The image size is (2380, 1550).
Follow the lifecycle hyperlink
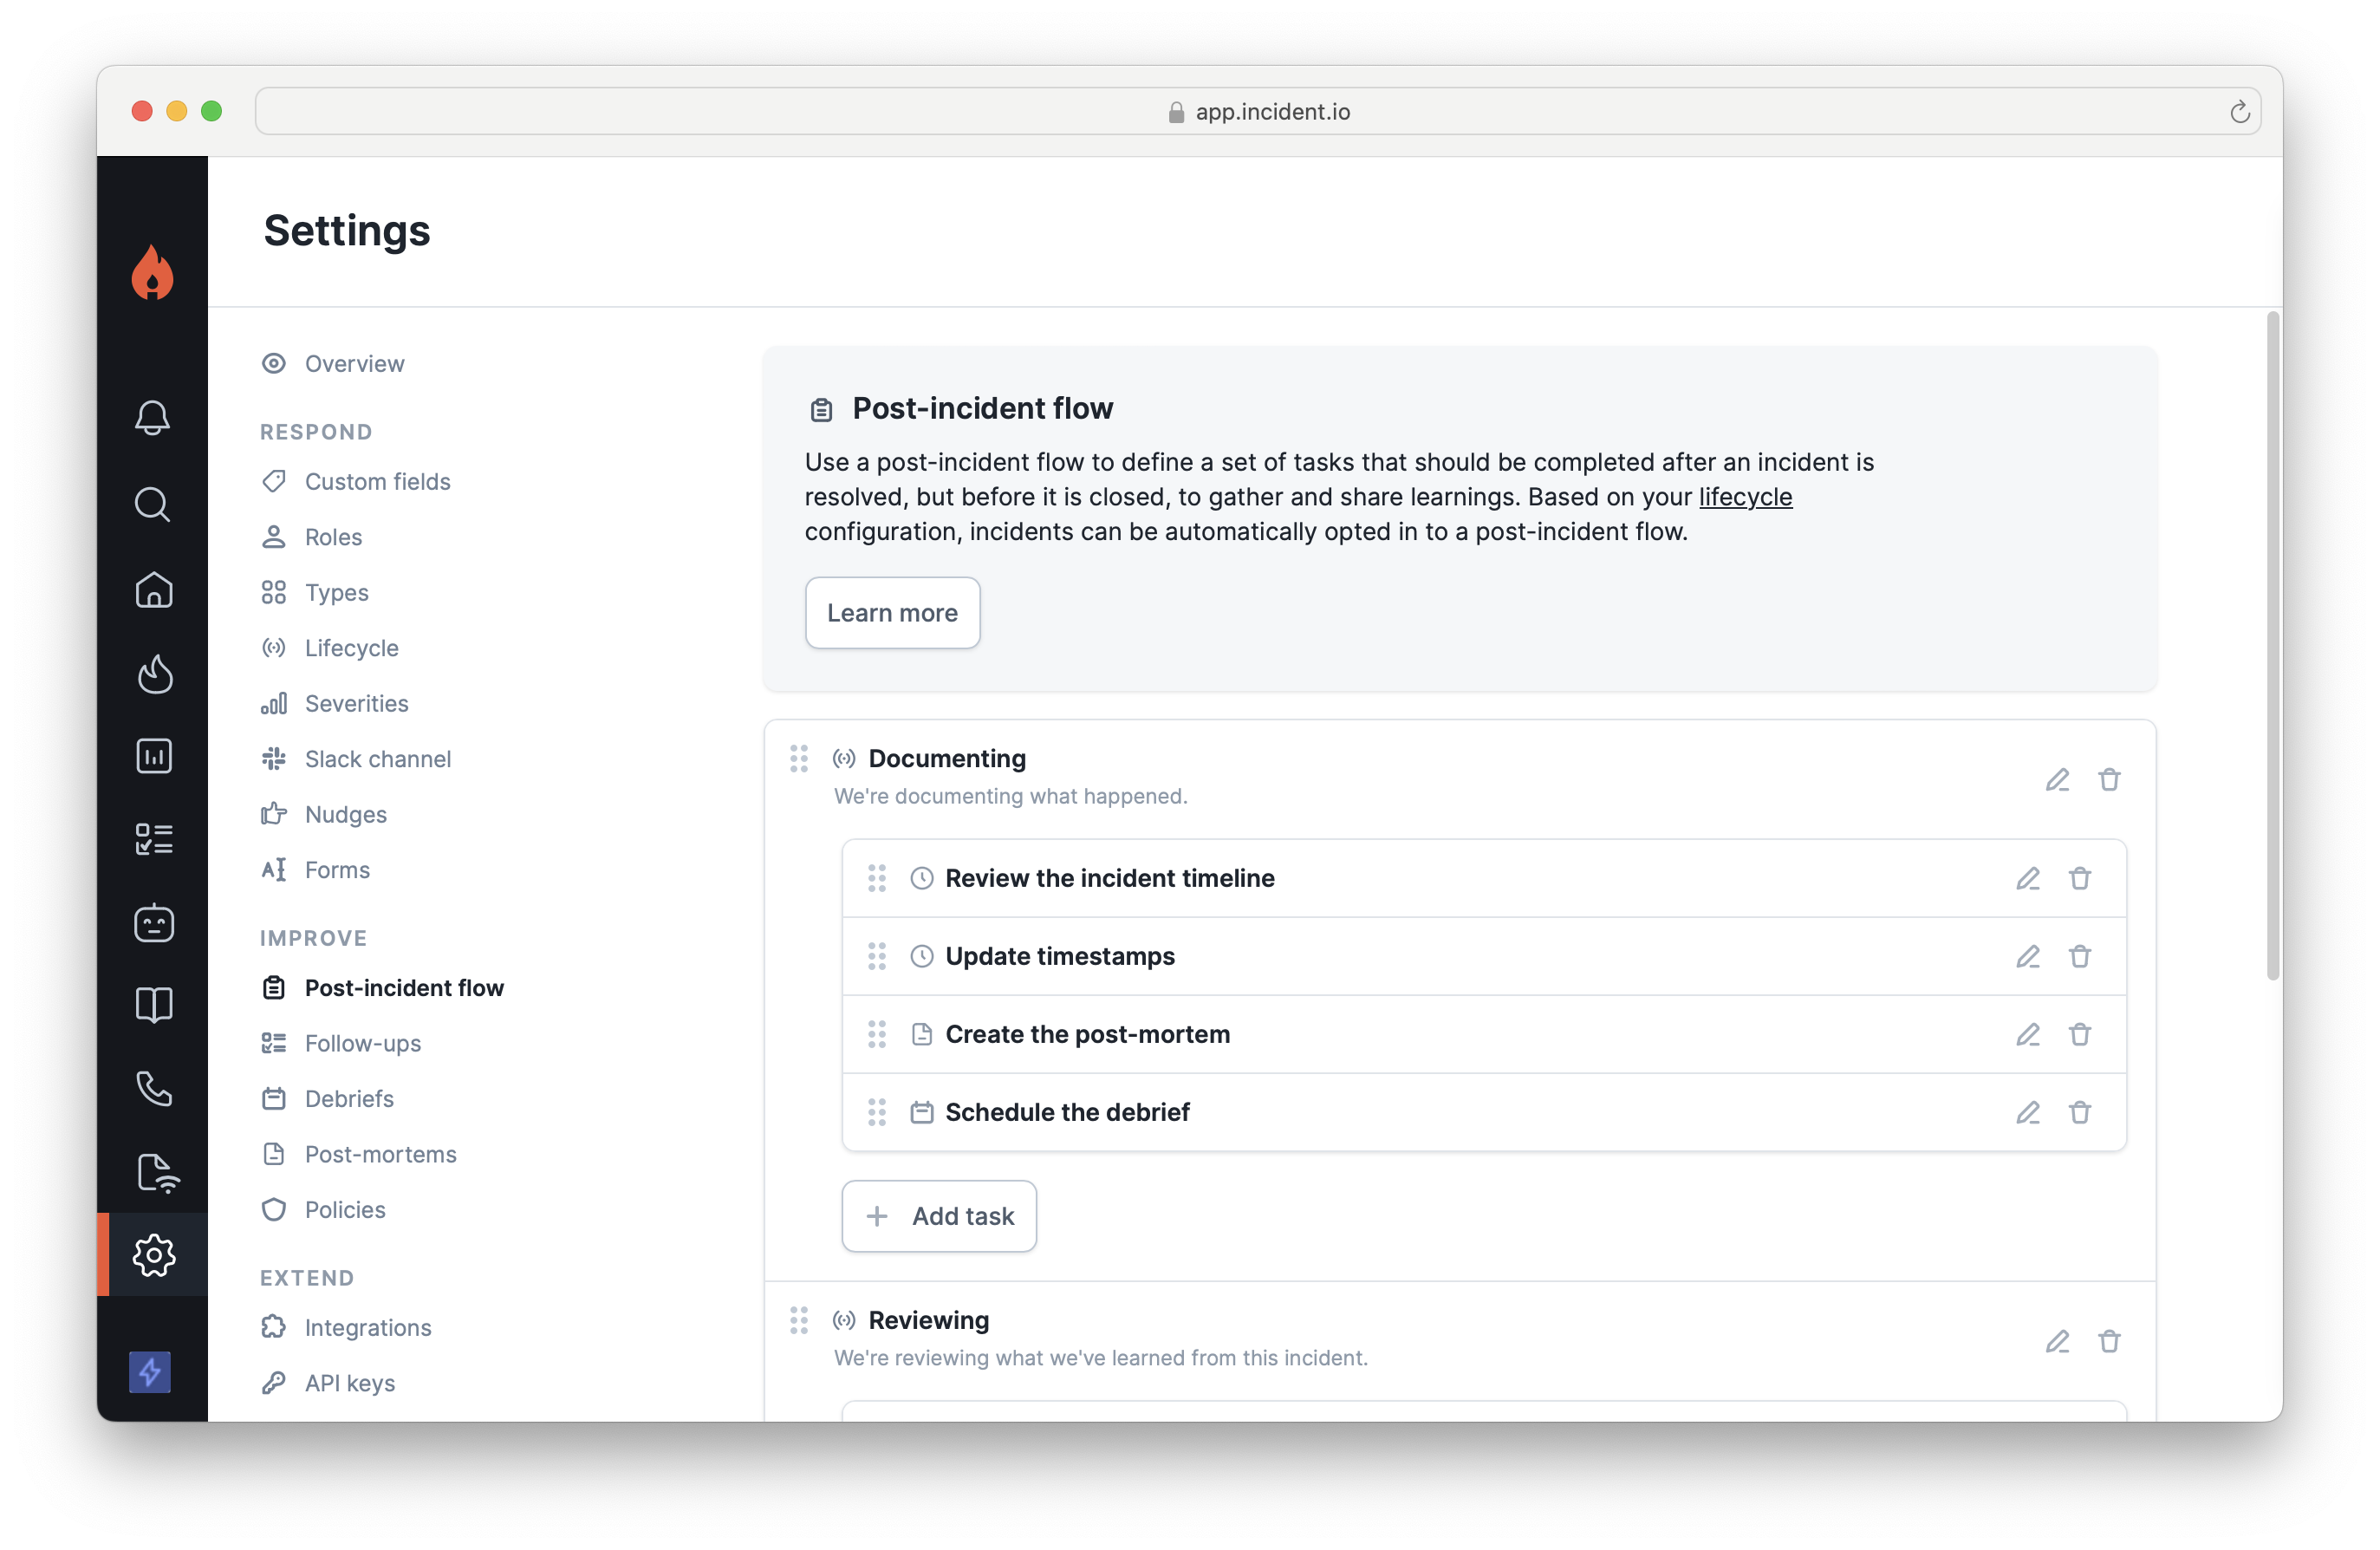click(1745, 497)
